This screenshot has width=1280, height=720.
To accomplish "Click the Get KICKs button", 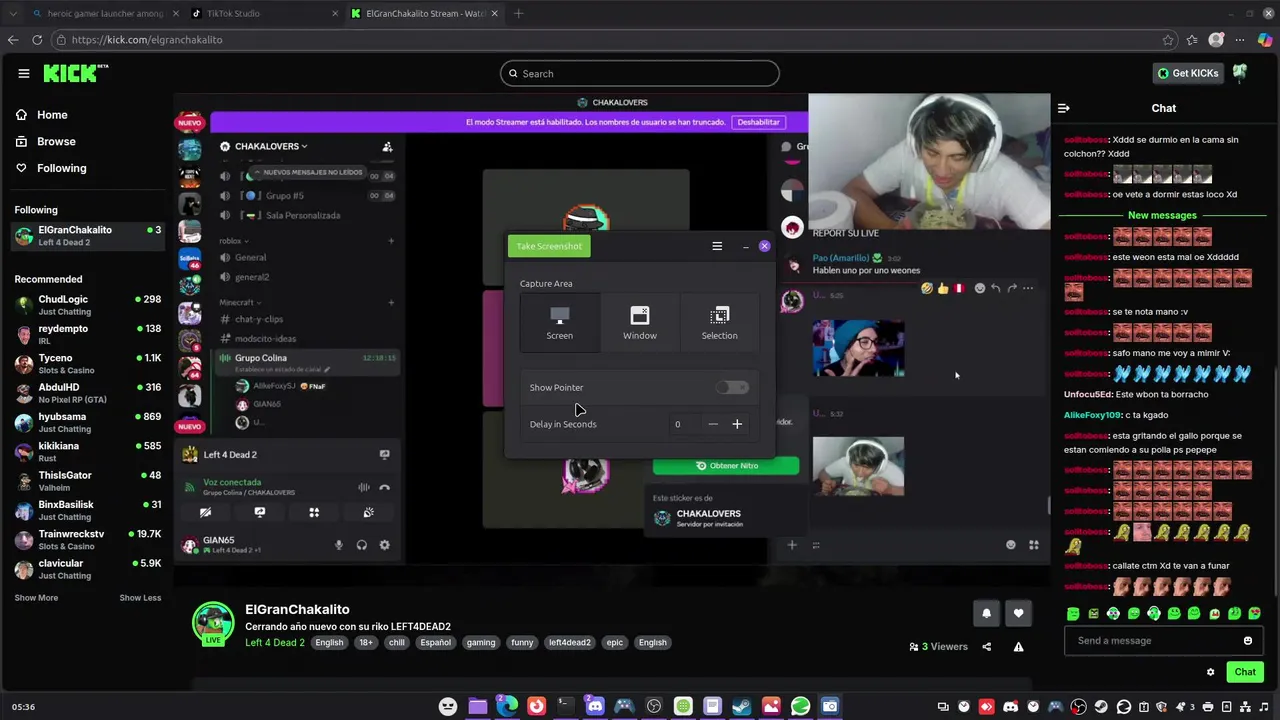I will [x=1188, y=73].
